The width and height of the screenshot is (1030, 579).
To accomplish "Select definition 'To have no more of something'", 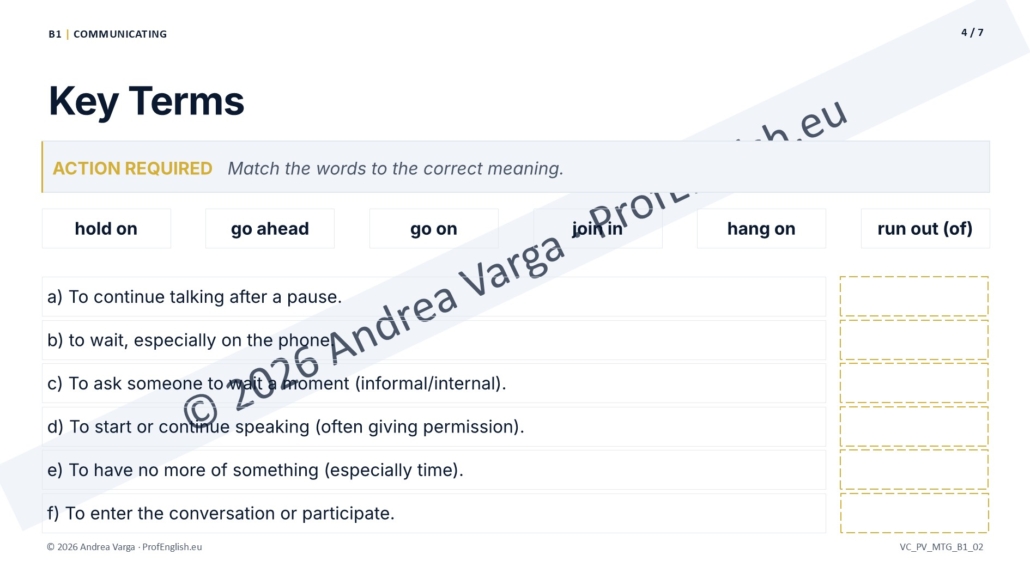I will point(434,470).
